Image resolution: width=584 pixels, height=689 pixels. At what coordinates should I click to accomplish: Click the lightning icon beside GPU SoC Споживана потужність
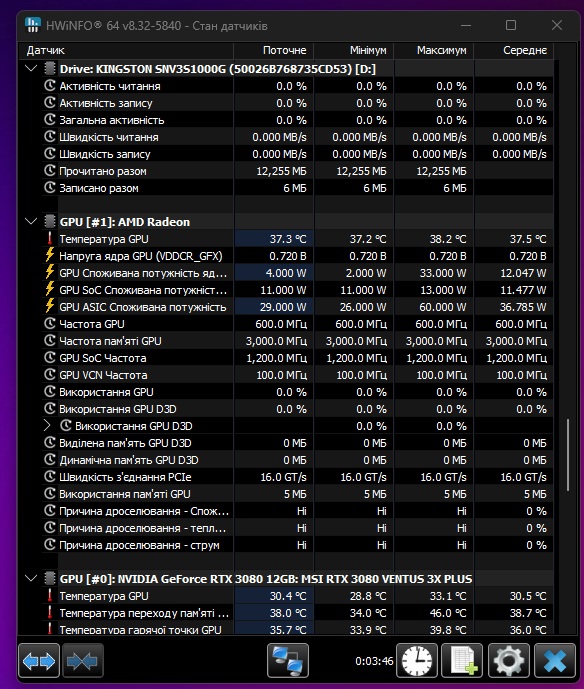coord(50,290)
